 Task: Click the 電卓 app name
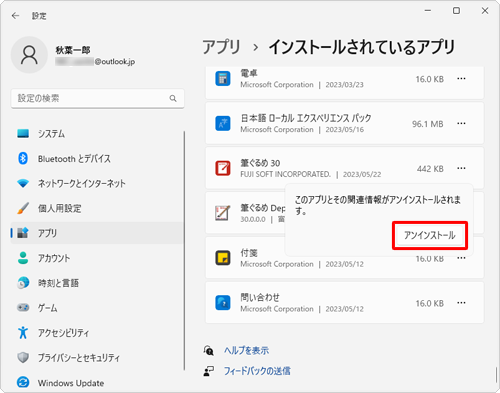(x=249, y=73)
